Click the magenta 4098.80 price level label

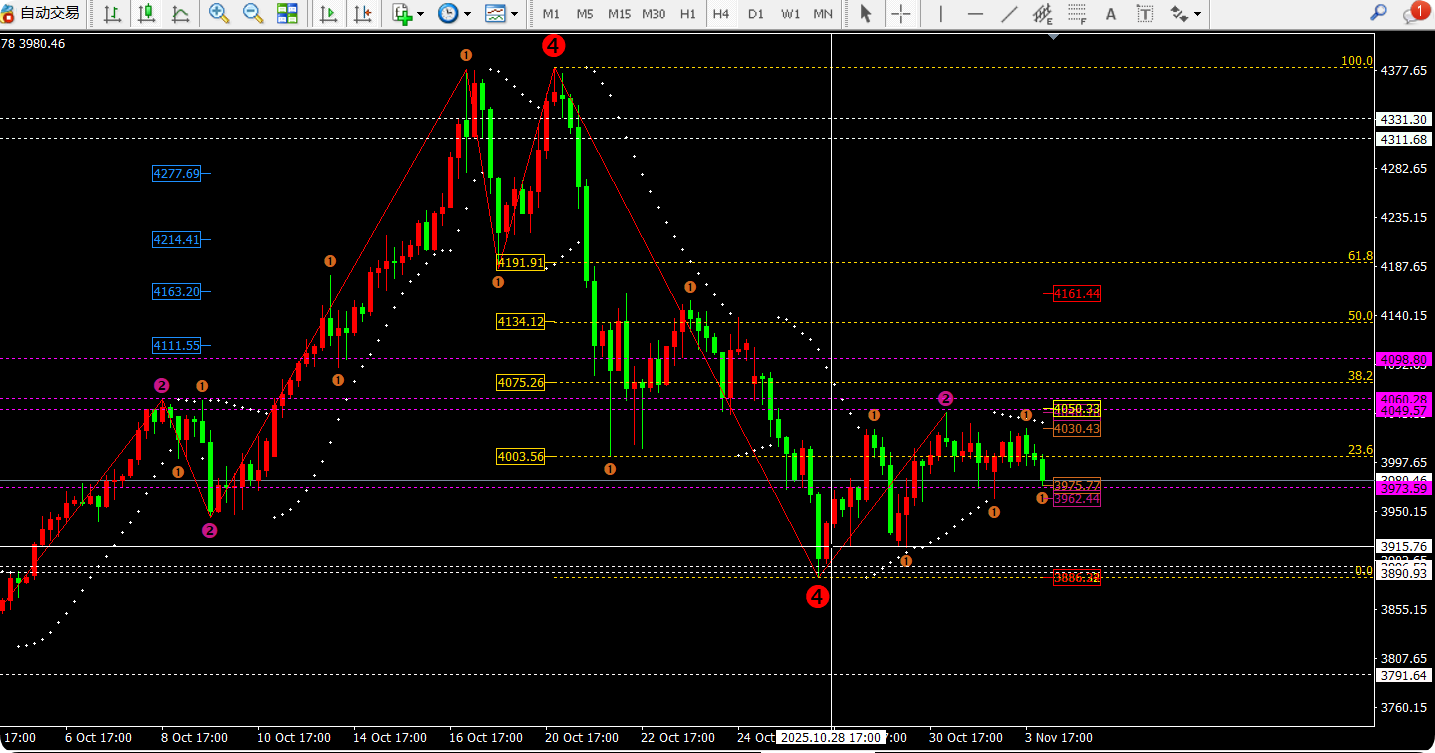coord(1403,359)
